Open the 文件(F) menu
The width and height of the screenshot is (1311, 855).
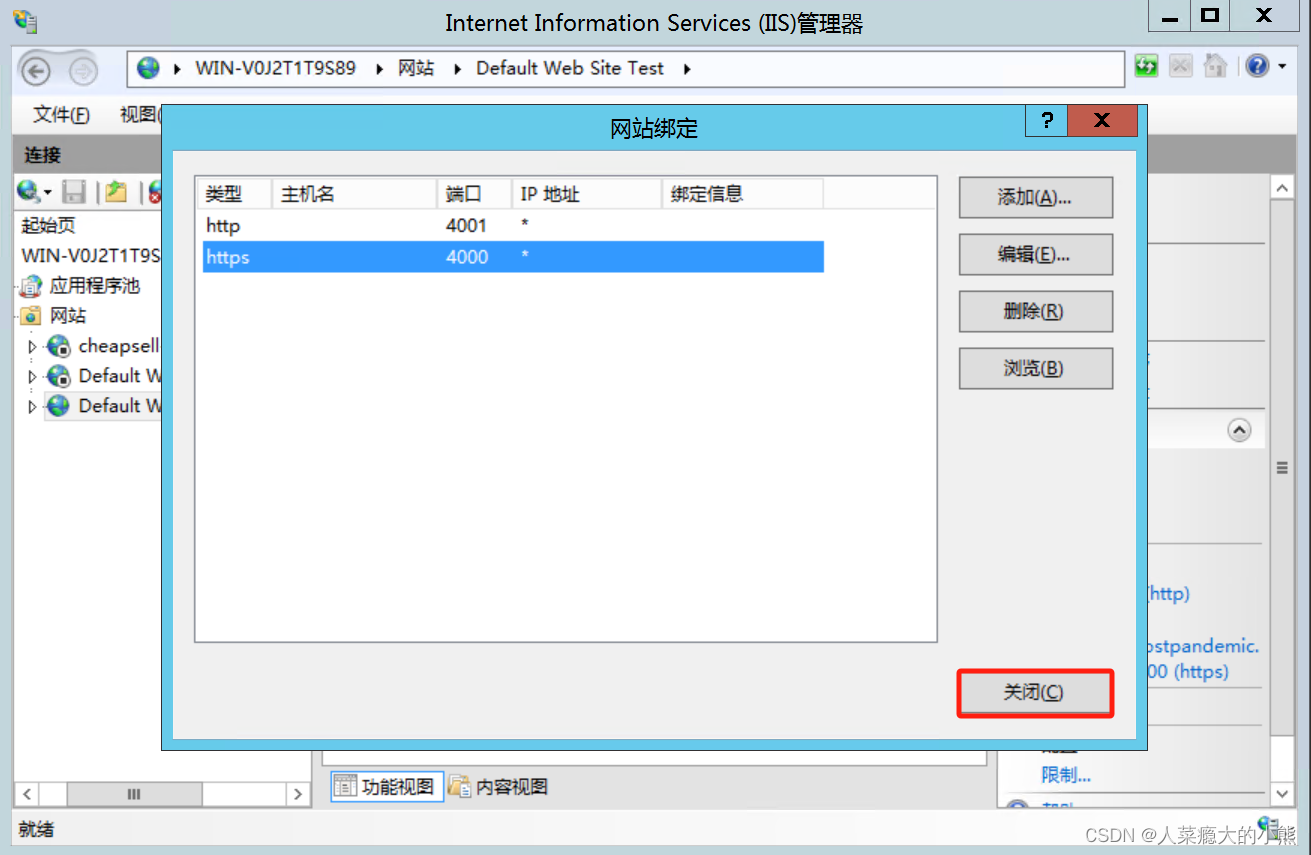click(x=61, y=115)
